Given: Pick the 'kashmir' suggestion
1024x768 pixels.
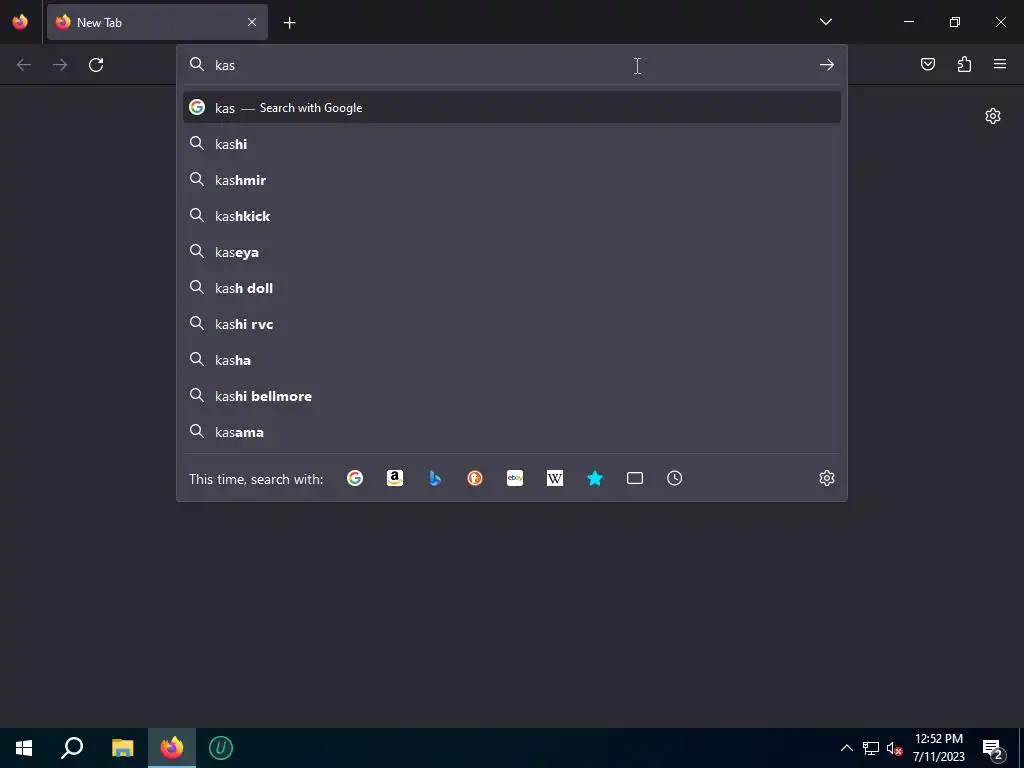Looking at the screenshot, I should (x=512, y=180).
